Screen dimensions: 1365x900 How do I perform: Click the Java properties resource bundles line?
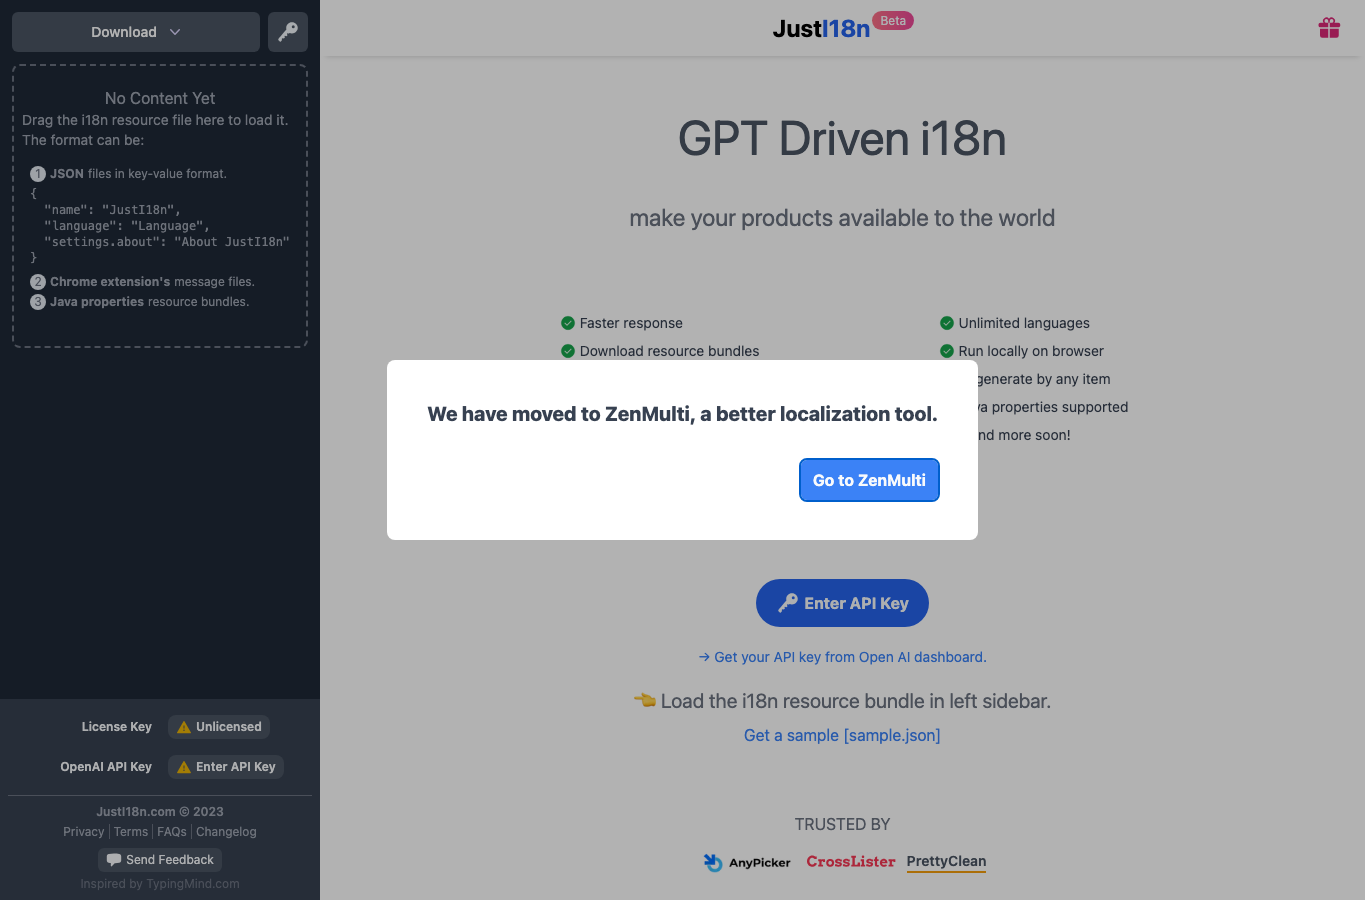tap(150, 302)
